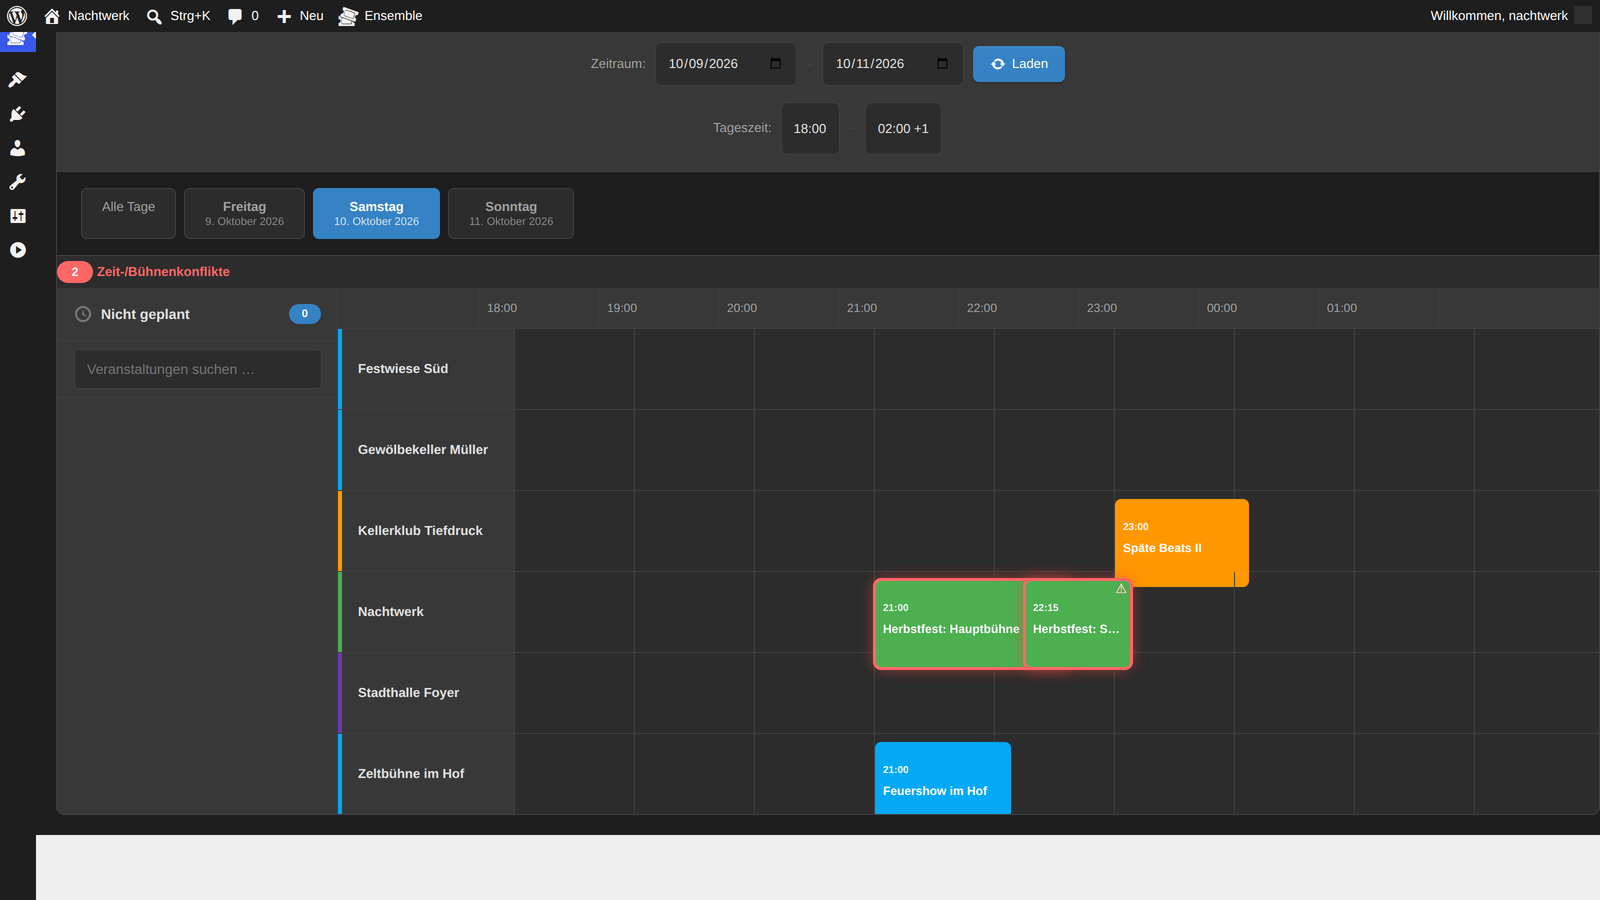Open the Plugins plug menu
This screenshot has height=900, width=1600.
tap(17, 114)
